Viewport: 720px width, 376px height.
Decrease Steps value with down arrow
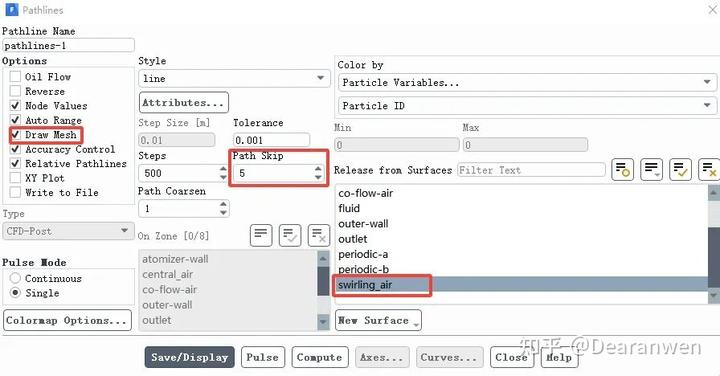coord(223,177)
